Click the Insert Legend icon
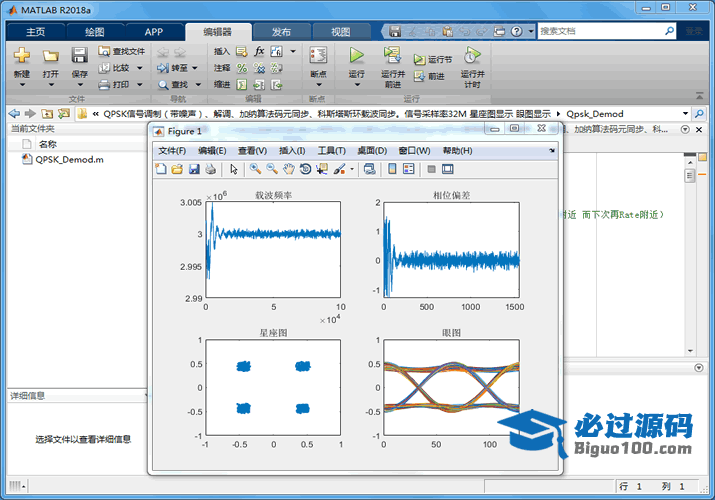The height and width of the screenshot is (500, 715). 409,169
